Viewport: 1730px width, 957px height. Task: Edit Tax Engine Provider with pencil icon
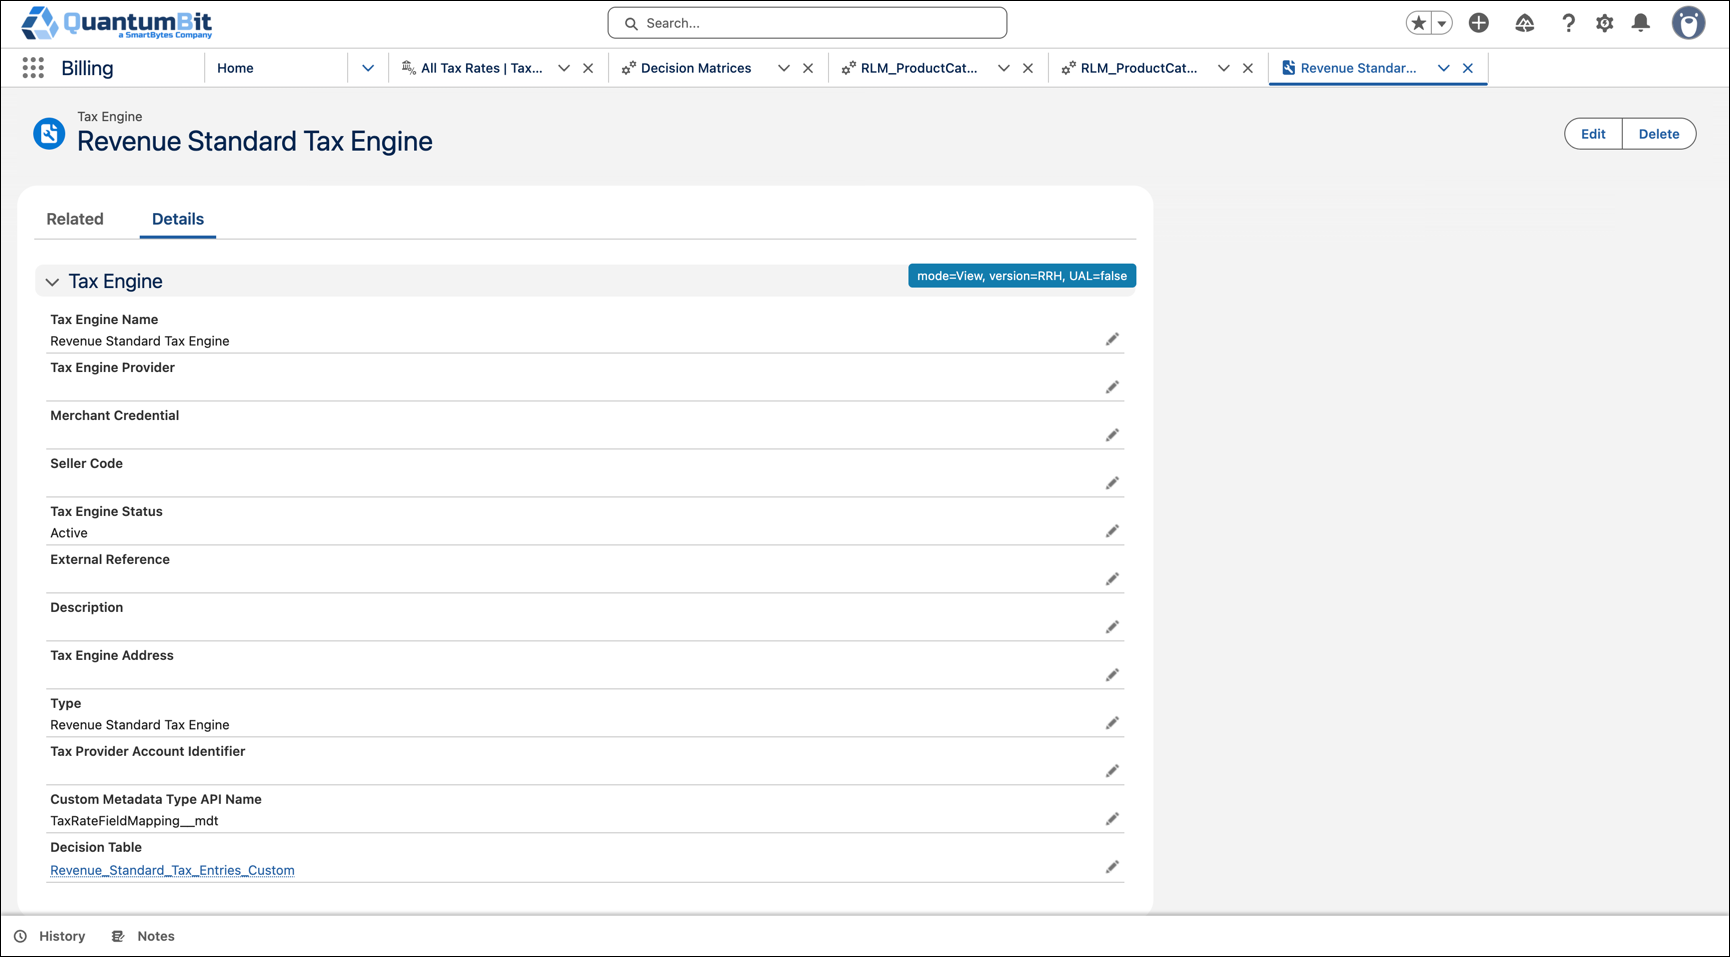[x=1112, y=387]
